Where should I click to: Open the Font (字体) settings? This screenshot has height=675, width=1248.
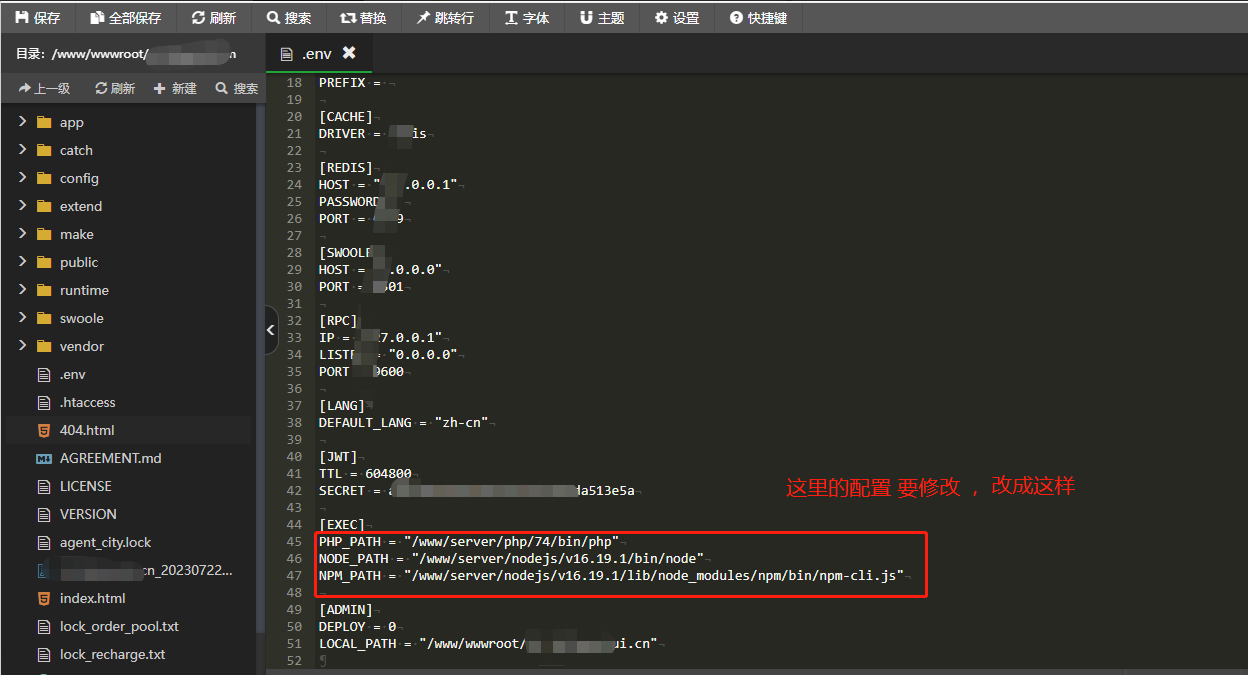point(527,18)
